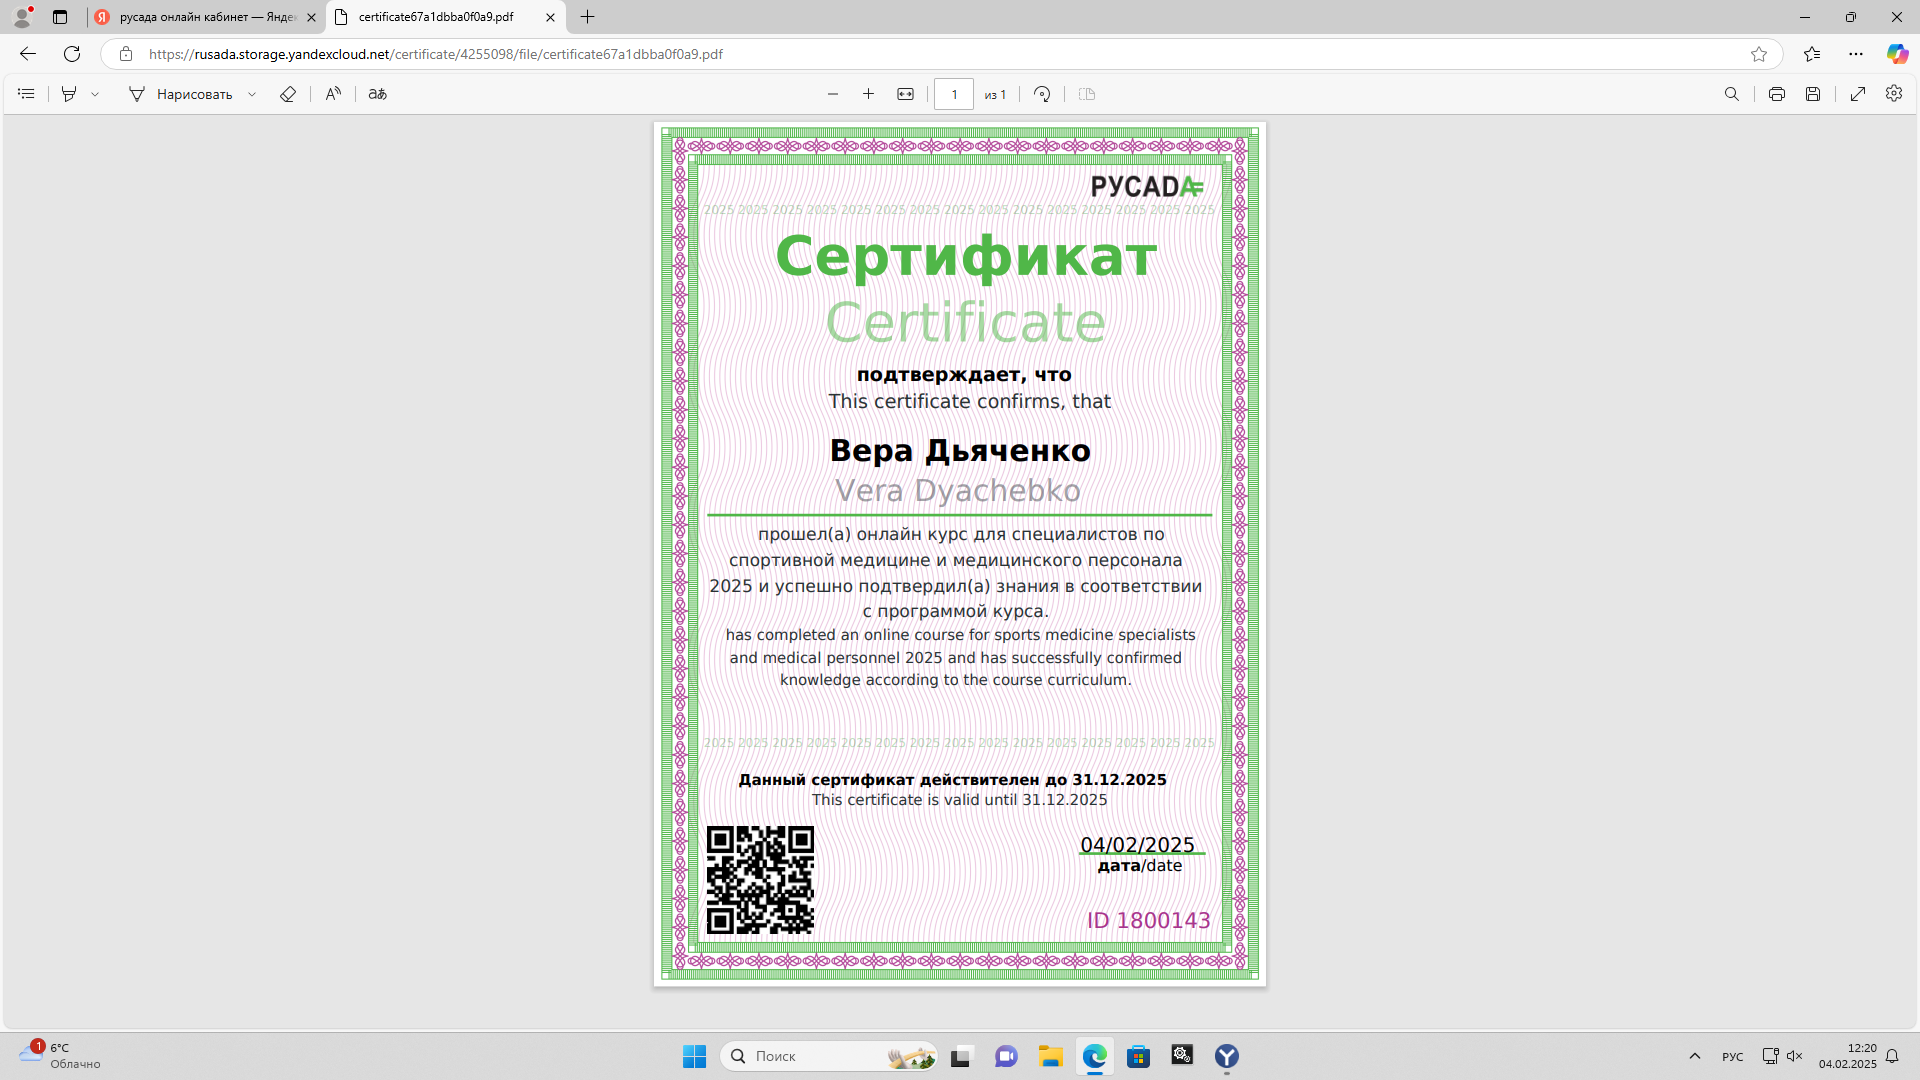
Task: Click the page view icon
Action: pos(1087,94)
